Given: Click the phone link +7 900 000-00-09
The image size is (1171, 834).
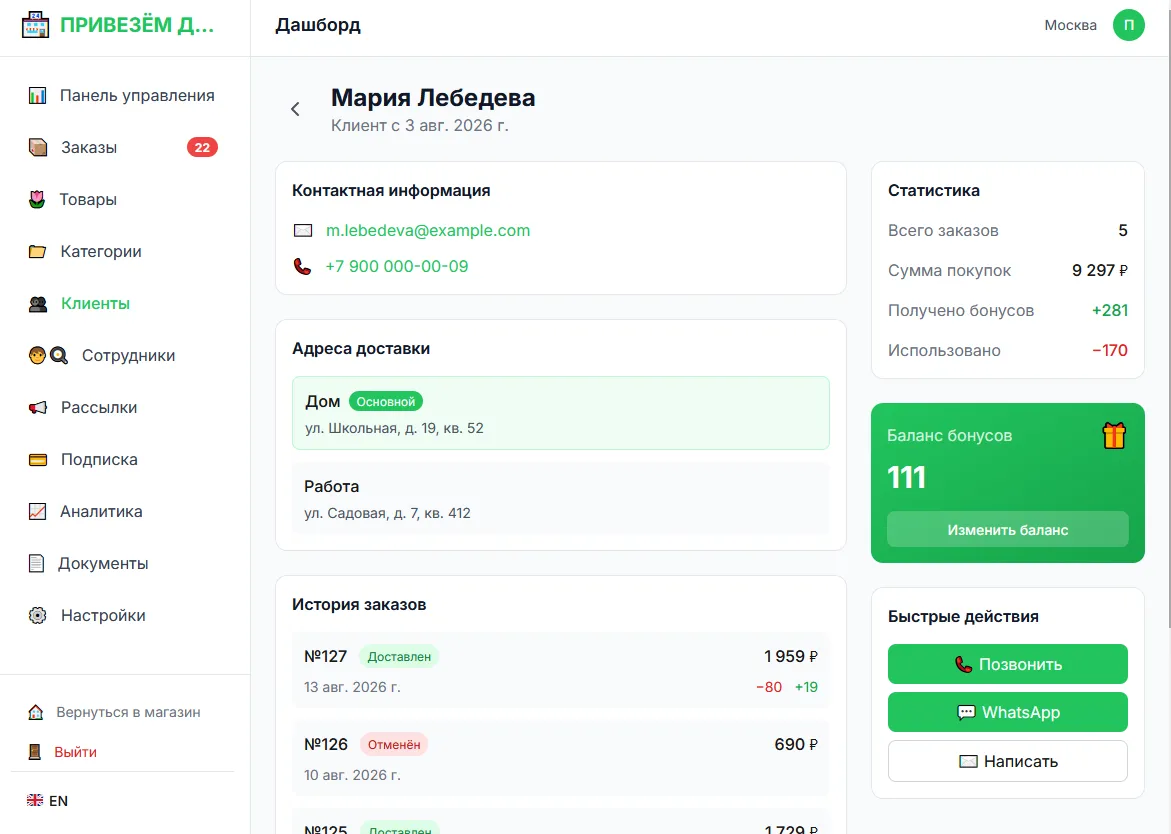Looking at the screenshot, I should (x=397, y=267).
